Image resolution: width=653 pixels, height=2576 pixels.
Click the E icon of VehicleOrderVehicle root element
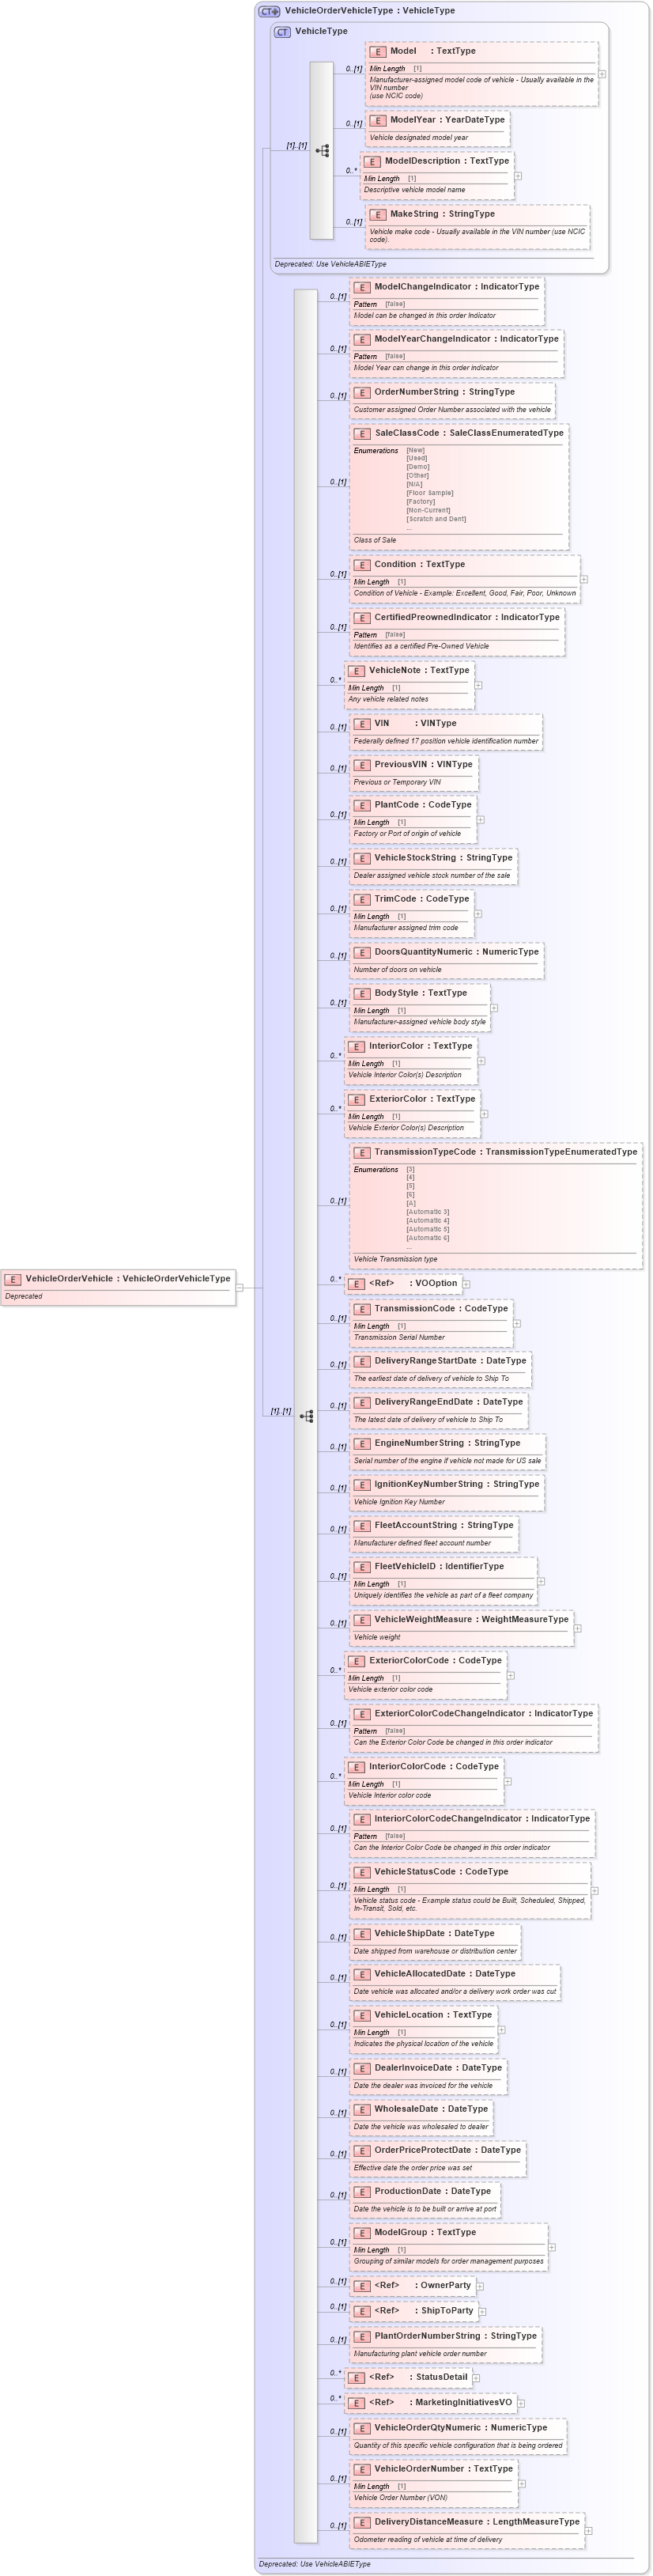coord(13,1278)
